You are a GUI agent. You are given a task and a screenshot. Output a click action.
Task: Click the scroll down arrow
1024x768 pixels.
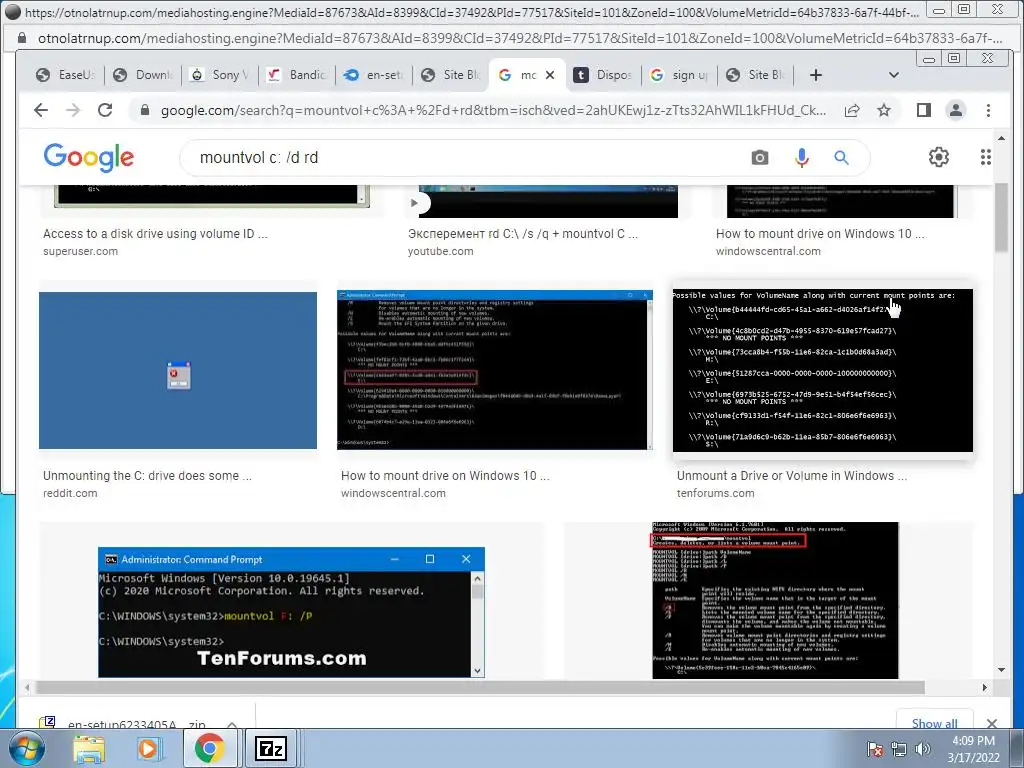point(1002,670)
